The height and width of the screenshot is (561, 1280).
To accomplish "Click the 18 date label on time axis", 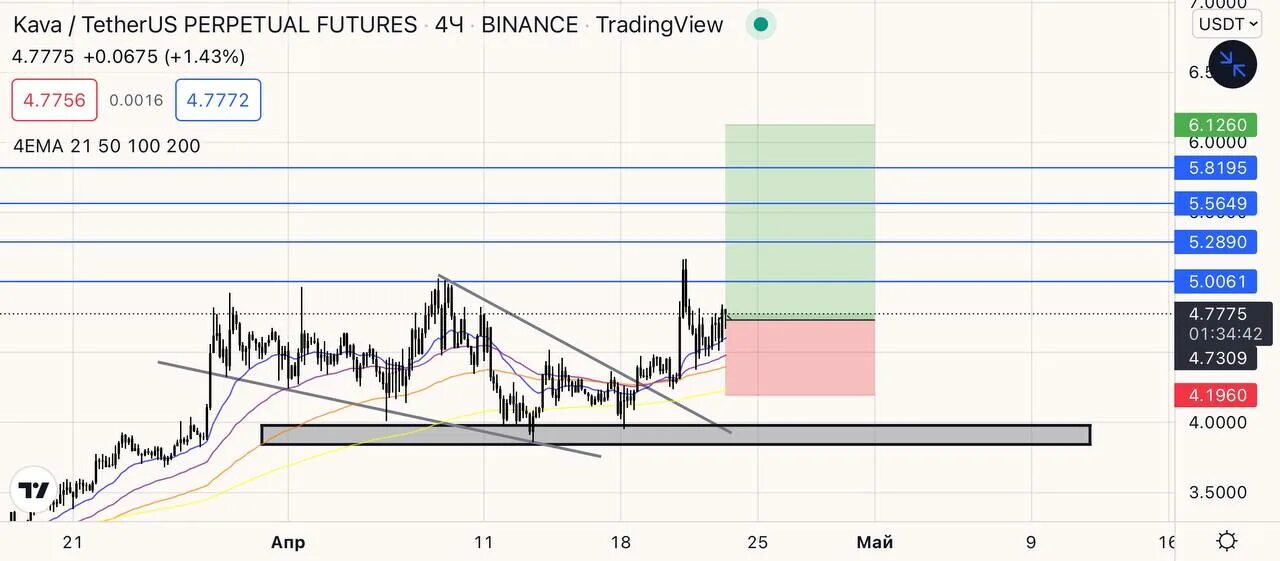I will coord(621,542).
